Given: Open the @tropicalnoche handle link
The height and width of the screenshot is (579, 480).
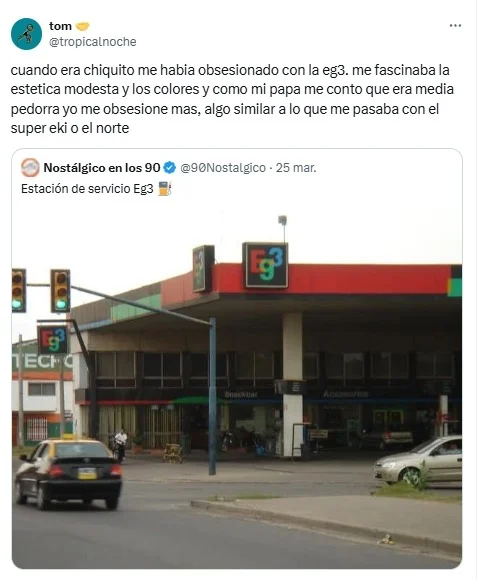Looking at the screenshot, I should (93, 42).
